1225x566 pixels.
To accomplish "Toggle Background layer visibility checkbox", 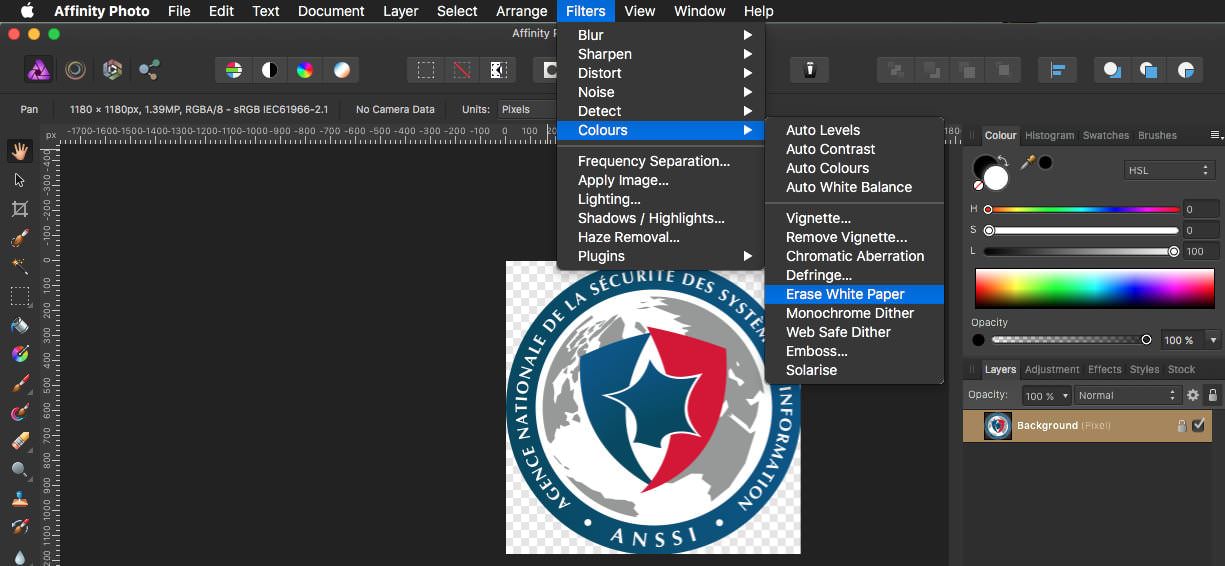I will (1199, 425).
